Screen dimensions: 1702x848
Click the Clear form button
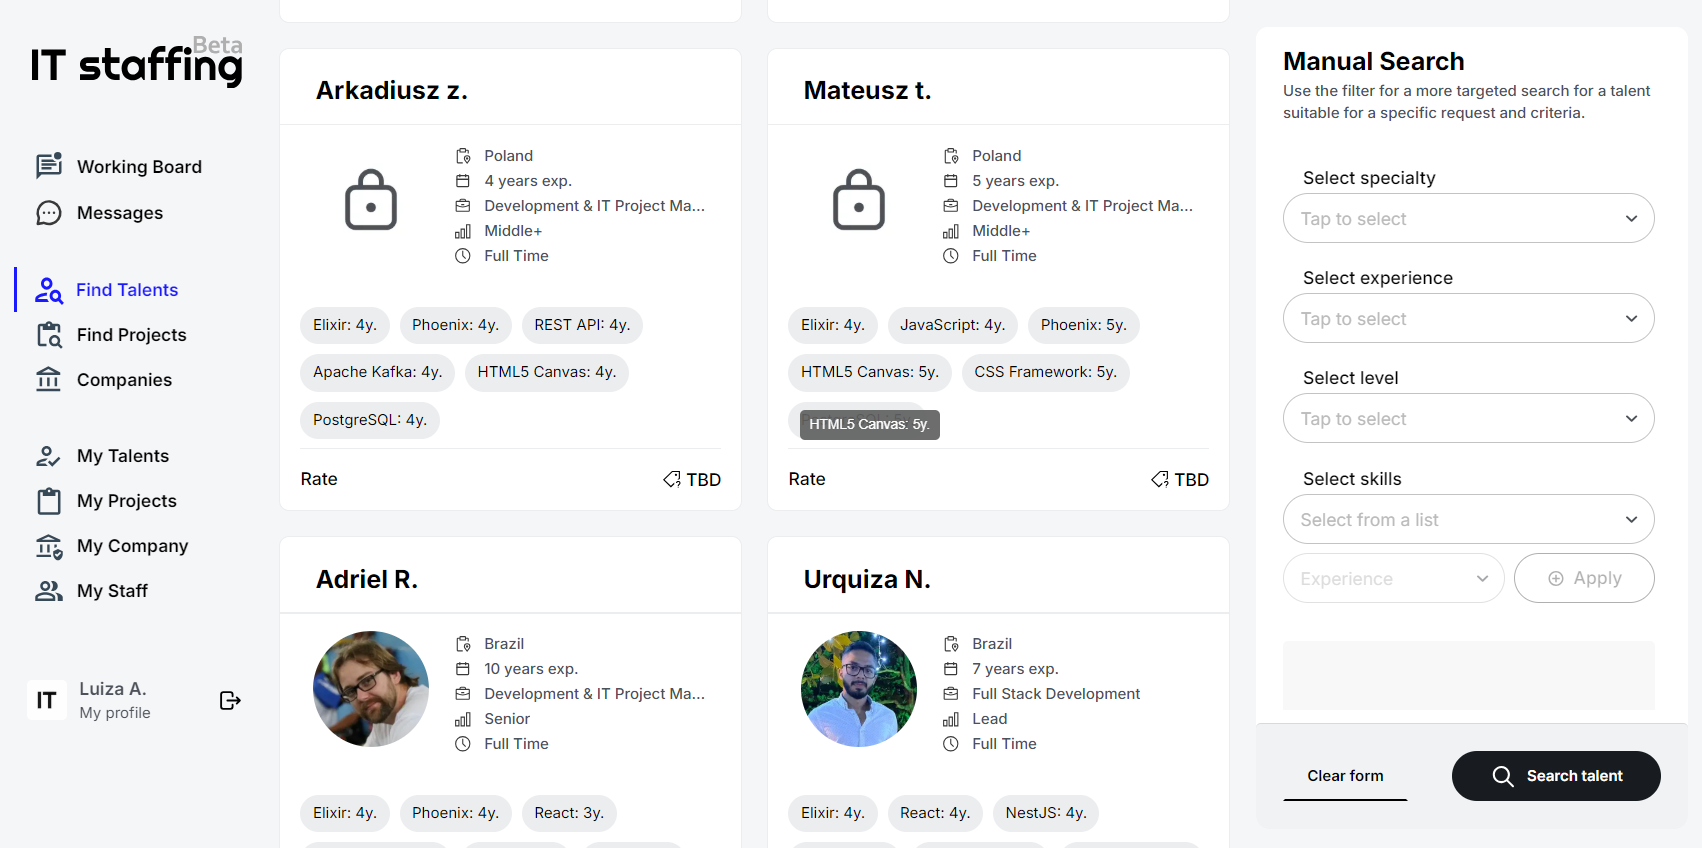(1345, 776)
